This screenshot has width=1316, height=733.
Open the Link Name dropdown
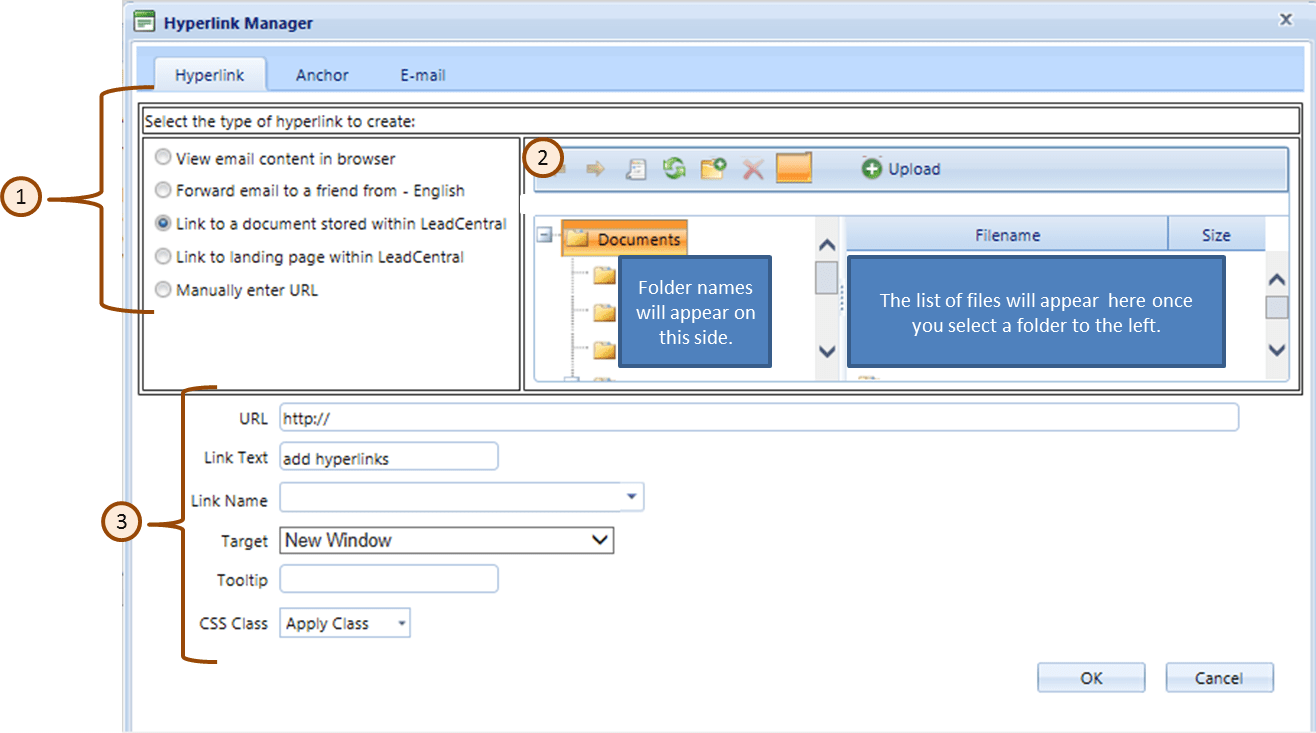pyautogui.click(x=631, y=497)
